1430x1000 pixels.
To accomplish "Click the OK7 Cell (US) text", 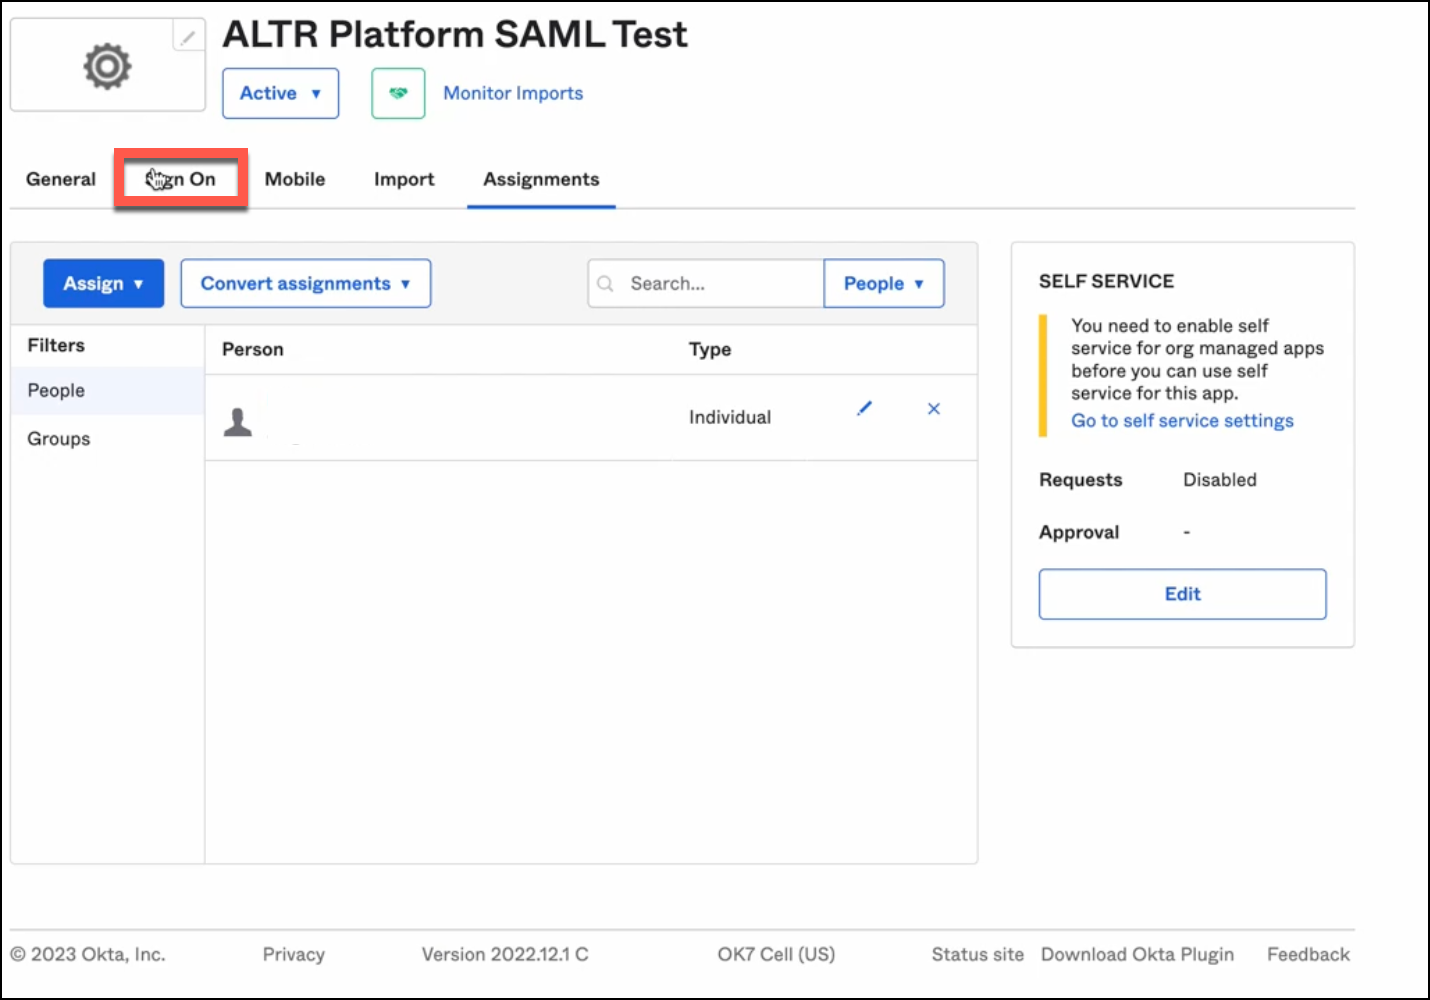I will (776, 954).
